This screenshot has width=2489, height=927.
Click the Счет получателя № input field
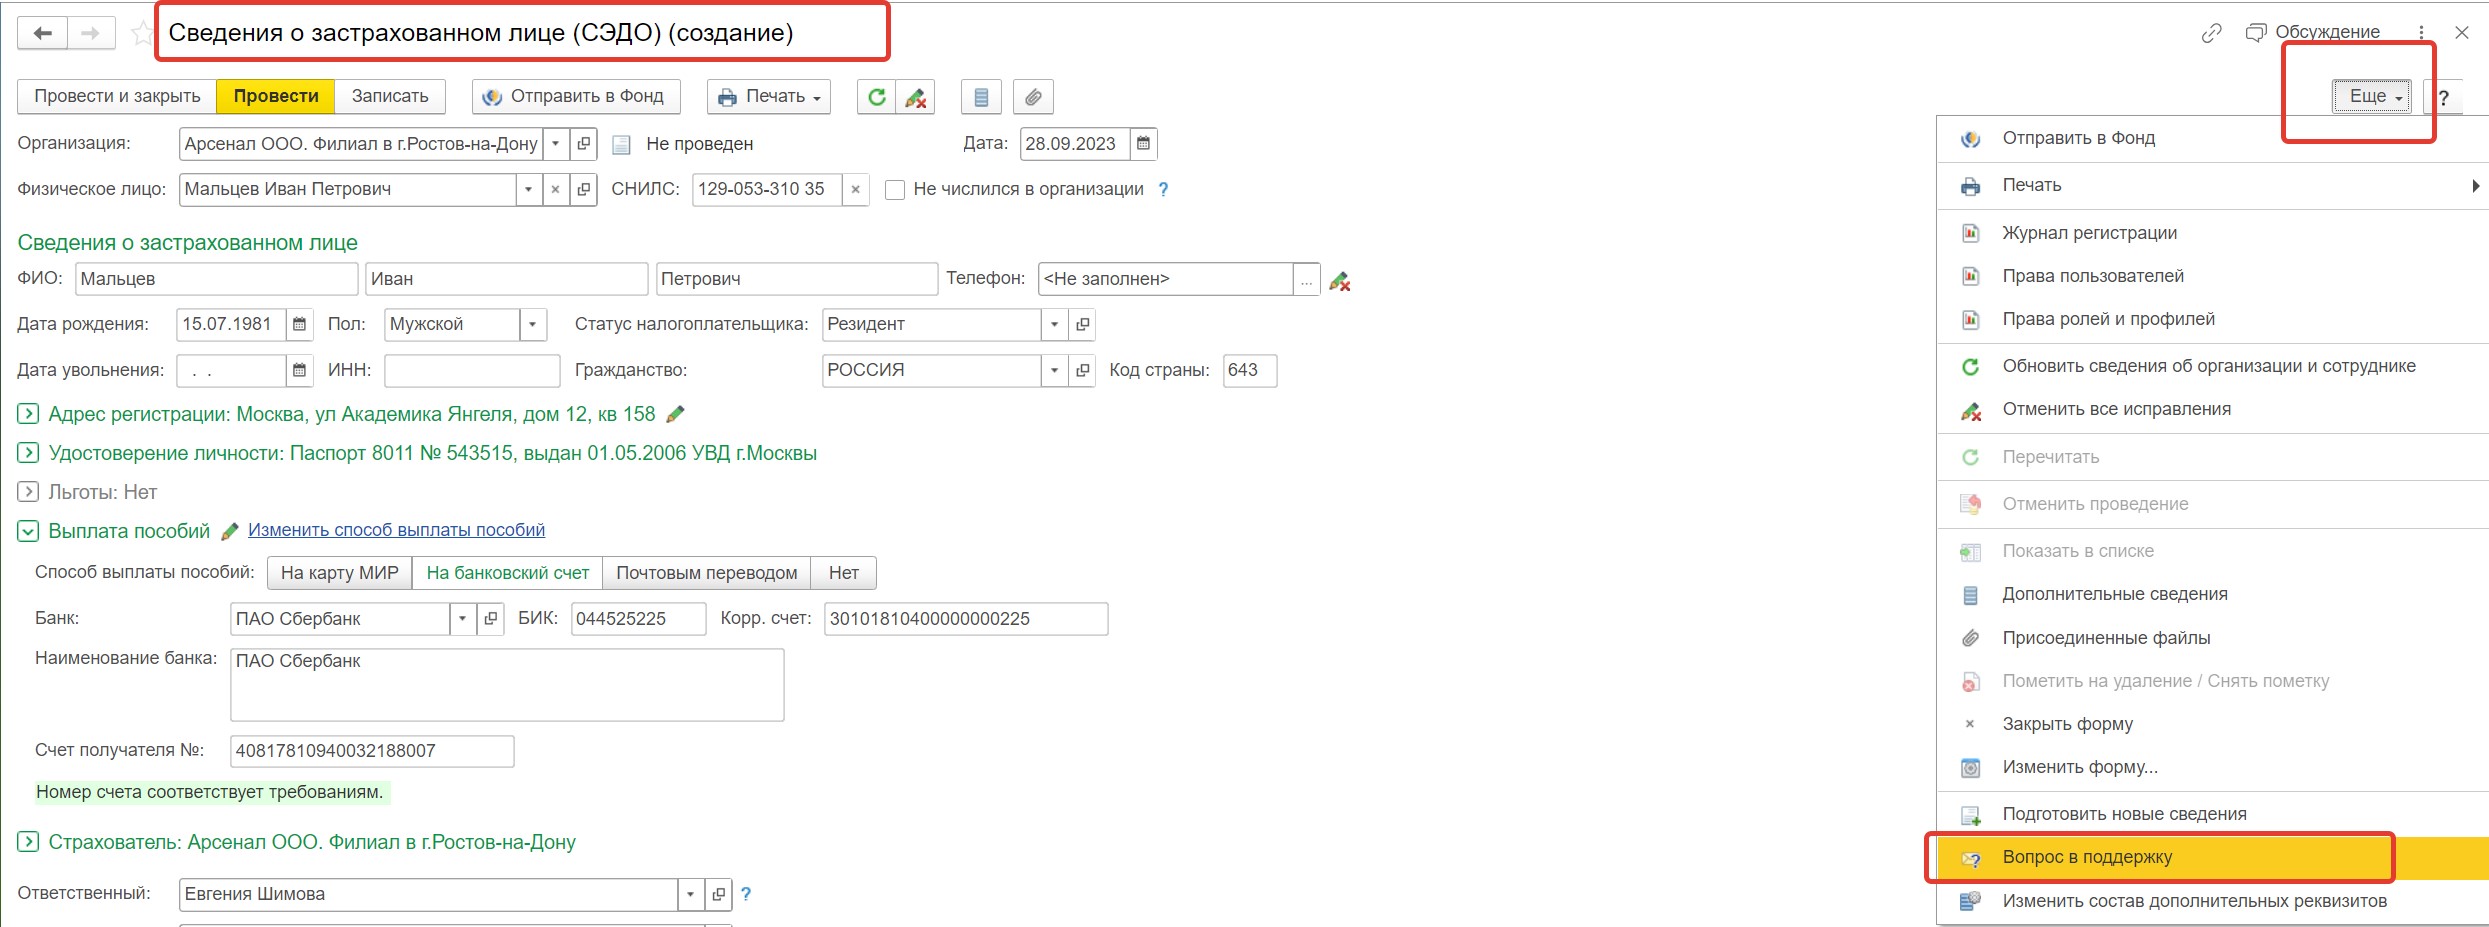372,751
